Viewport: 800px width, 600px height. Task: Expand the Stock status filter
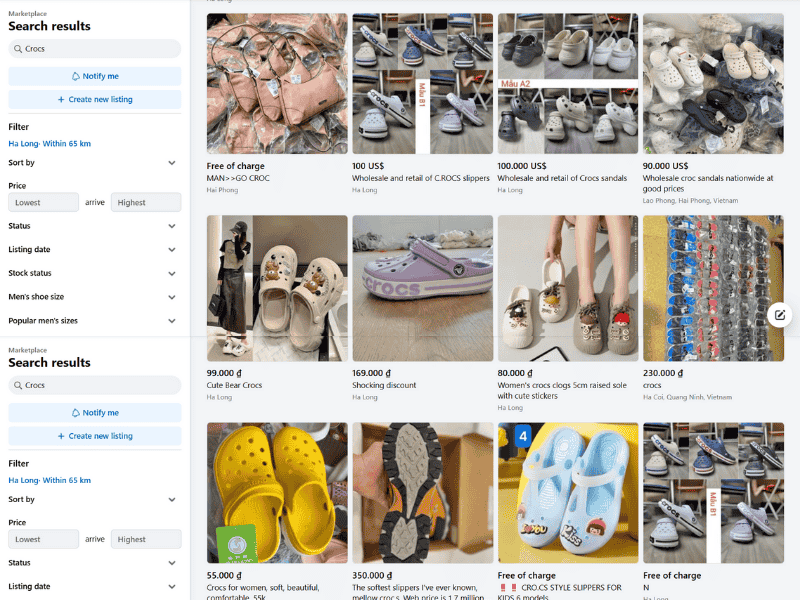(94, 273)
